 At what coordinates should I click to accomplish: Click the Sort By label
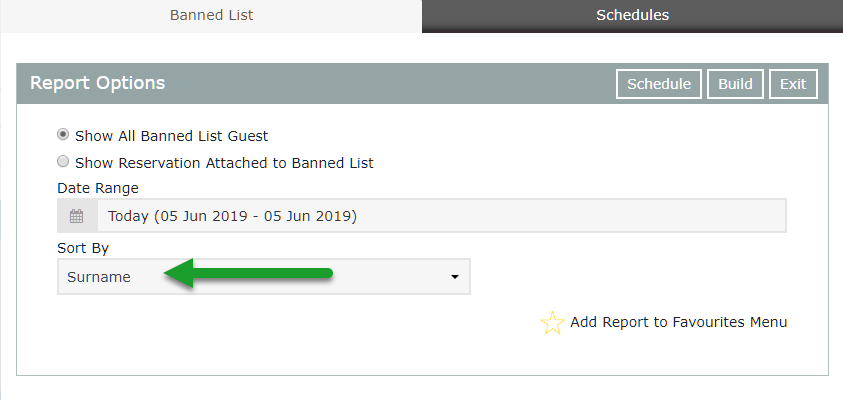(x=83, y=248)
